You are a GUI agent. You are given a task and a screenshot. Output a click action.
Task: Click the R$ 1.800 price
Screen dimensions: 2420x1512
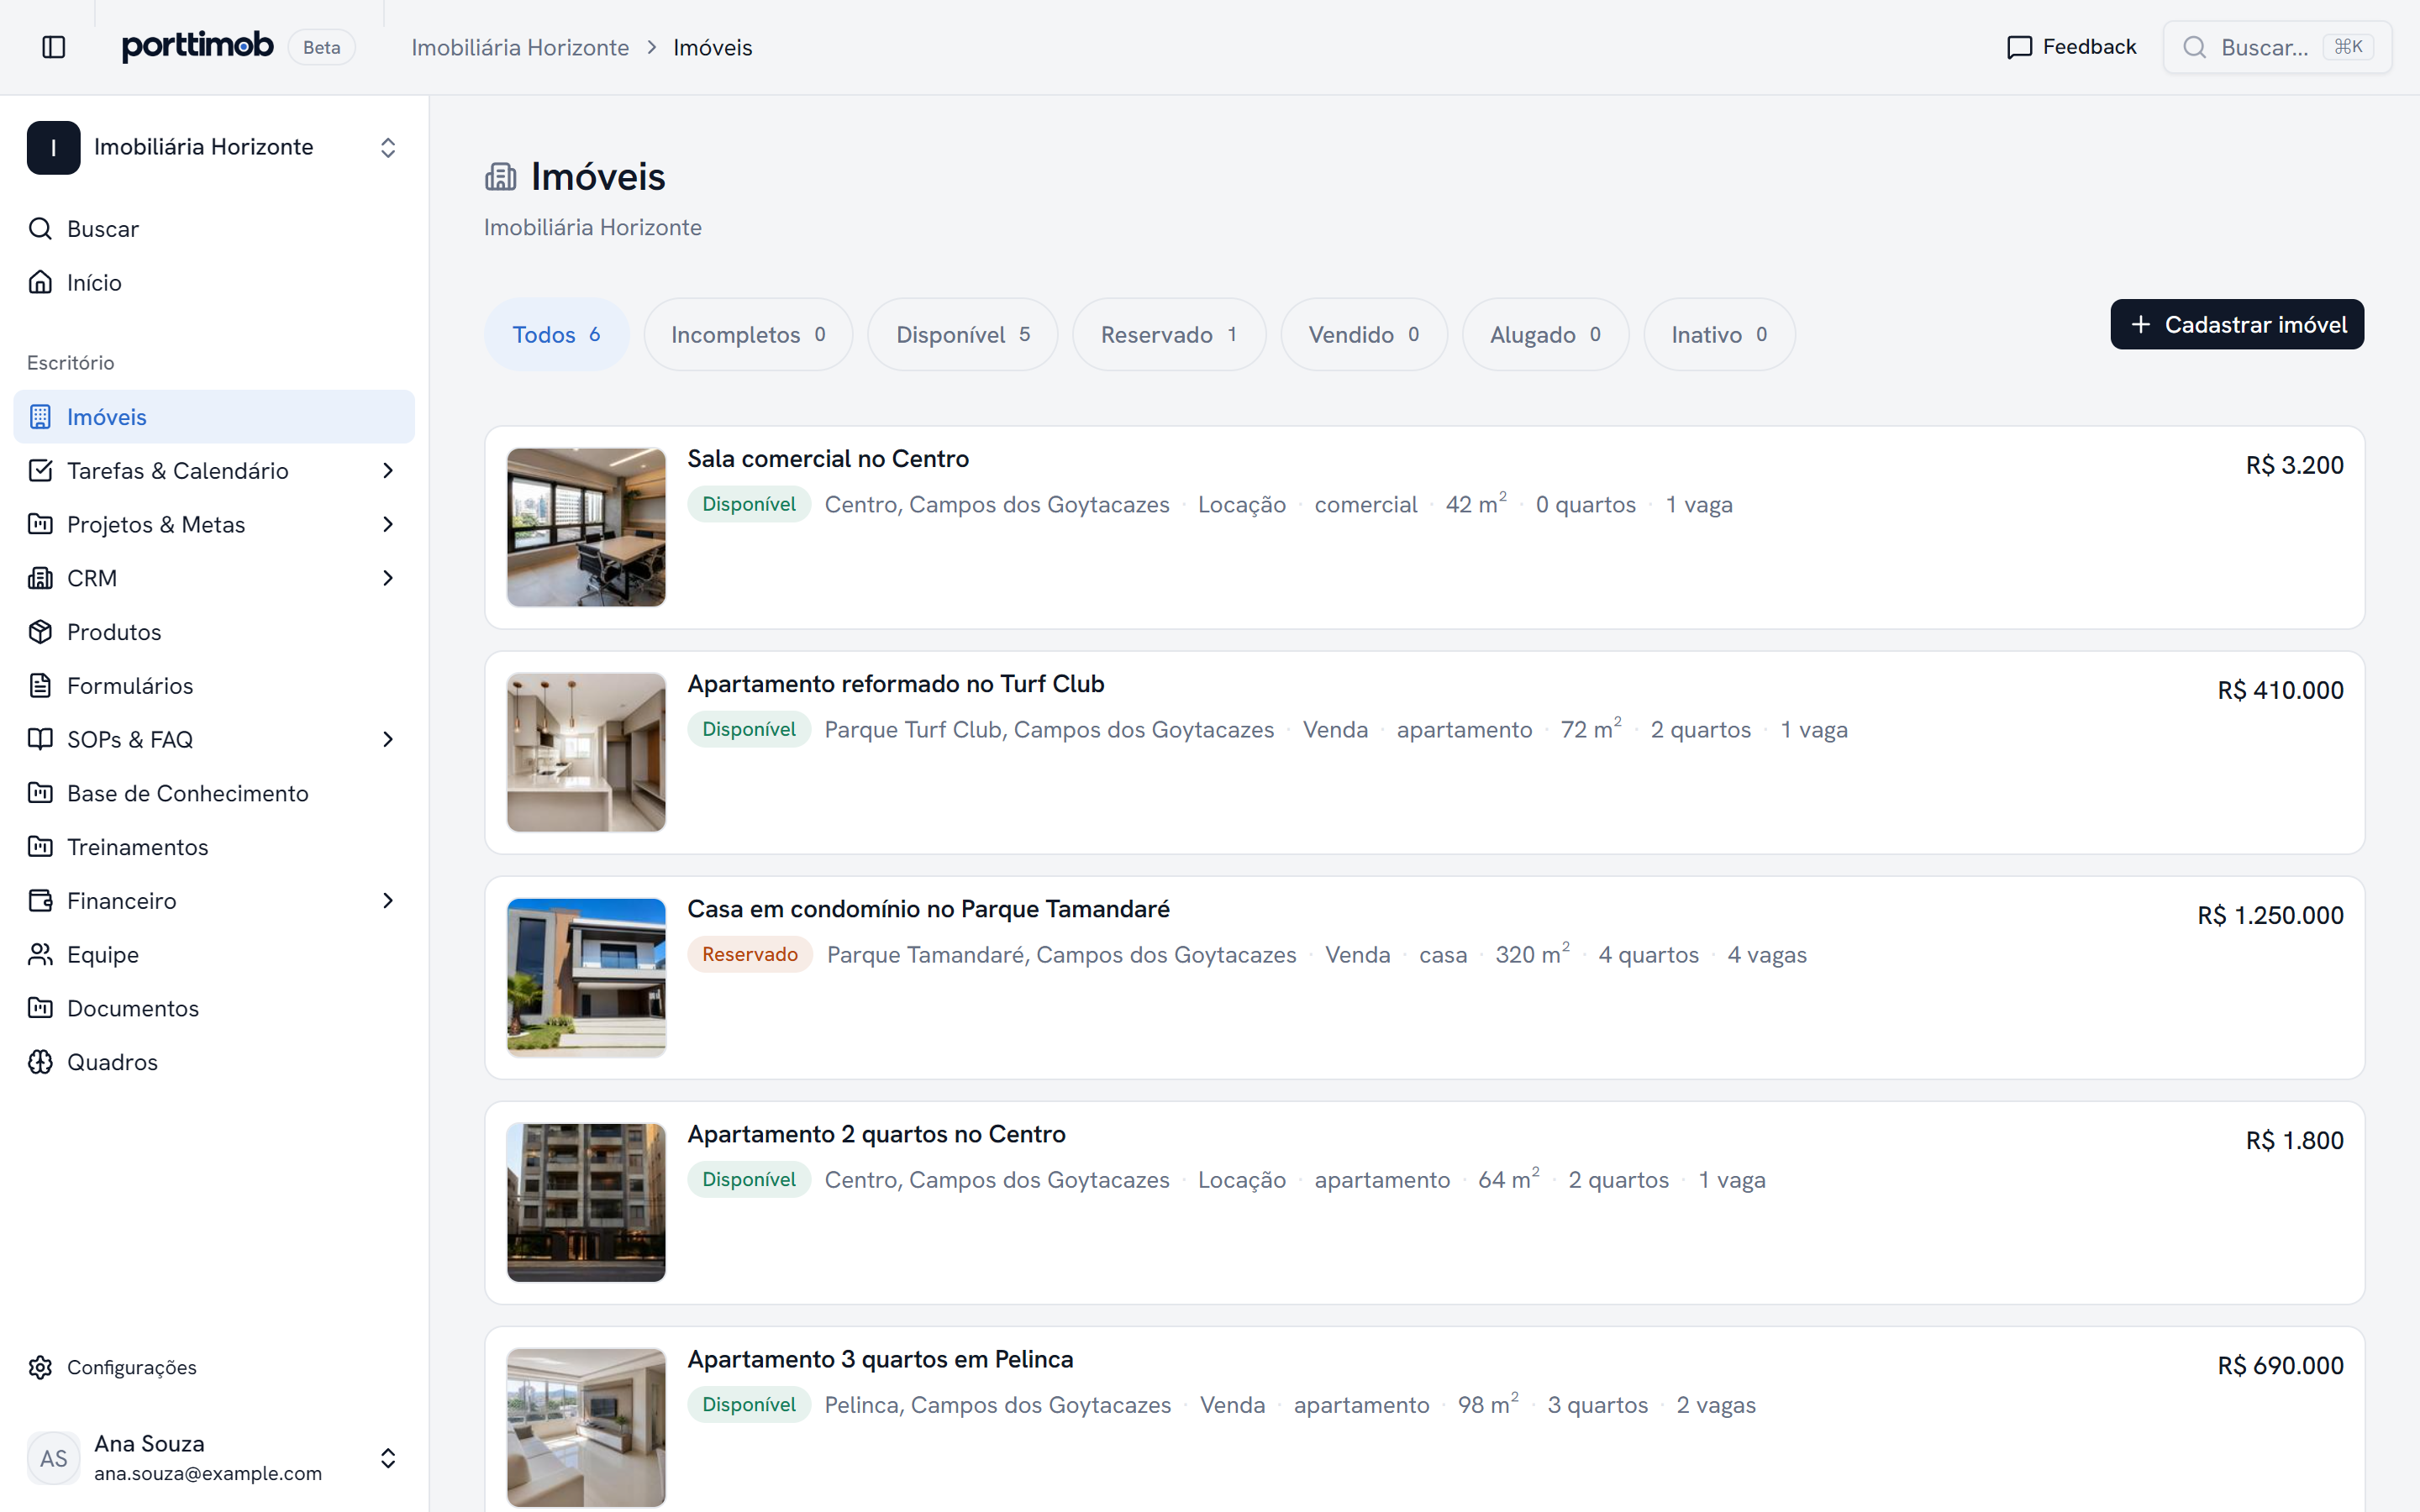point(2294,1141)
